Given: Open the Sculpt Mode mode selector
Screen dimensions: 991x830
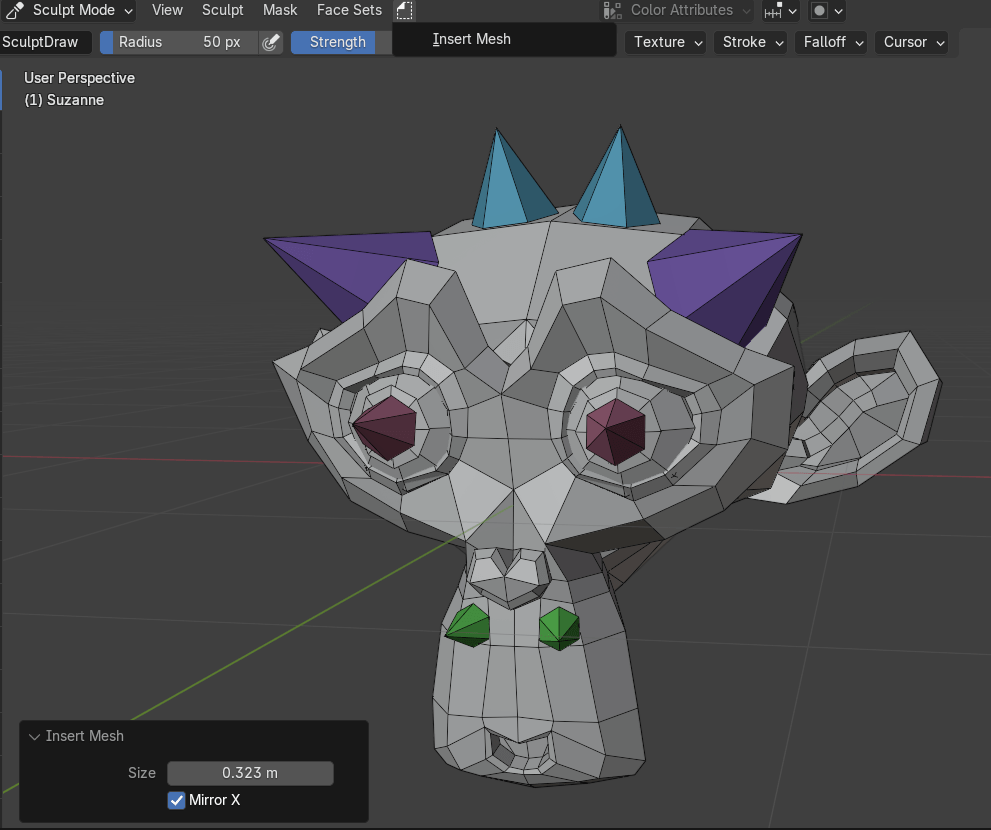Looking at the screenshot, I should tap(68, 10).
